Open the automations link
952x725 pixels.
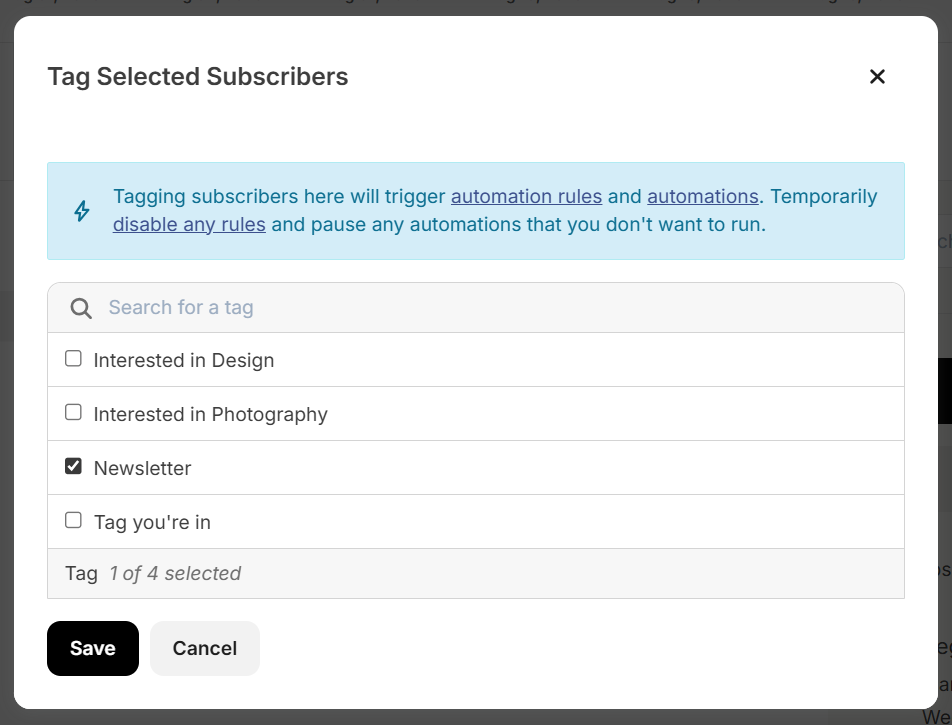click(x=702, y=197)
